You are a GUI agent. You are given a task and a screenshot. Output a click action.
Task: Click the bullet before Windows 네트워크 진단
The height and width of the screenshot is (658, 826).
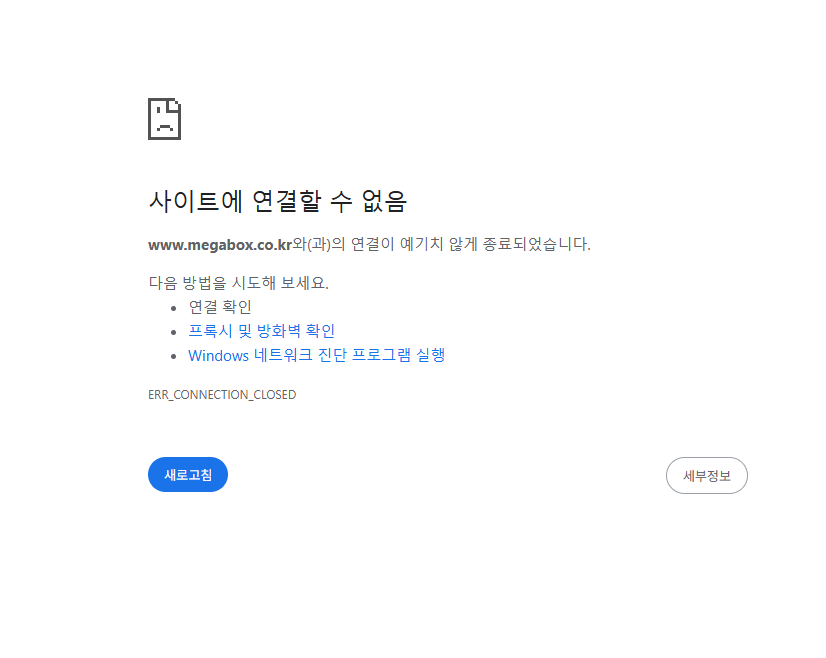[x=174, y=357]
